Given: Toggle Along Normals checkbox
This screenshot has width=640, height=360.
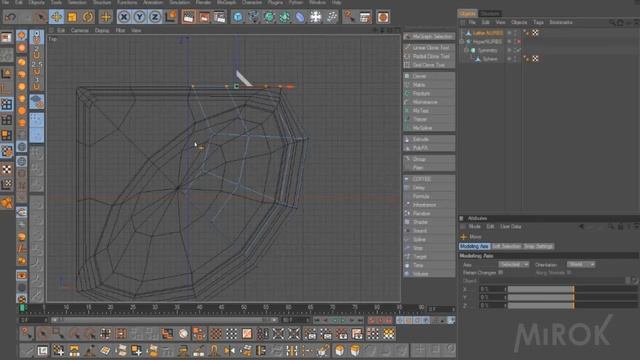Looking at the screenshot, I should [569, 273].
